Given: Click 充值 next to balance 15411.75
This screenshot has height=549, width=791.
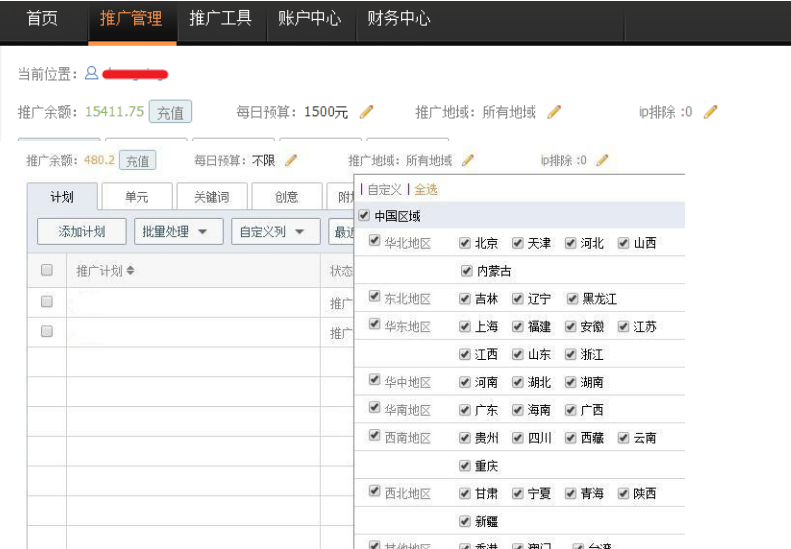Looking at the screenshot, I should click(x=170, y=112).
